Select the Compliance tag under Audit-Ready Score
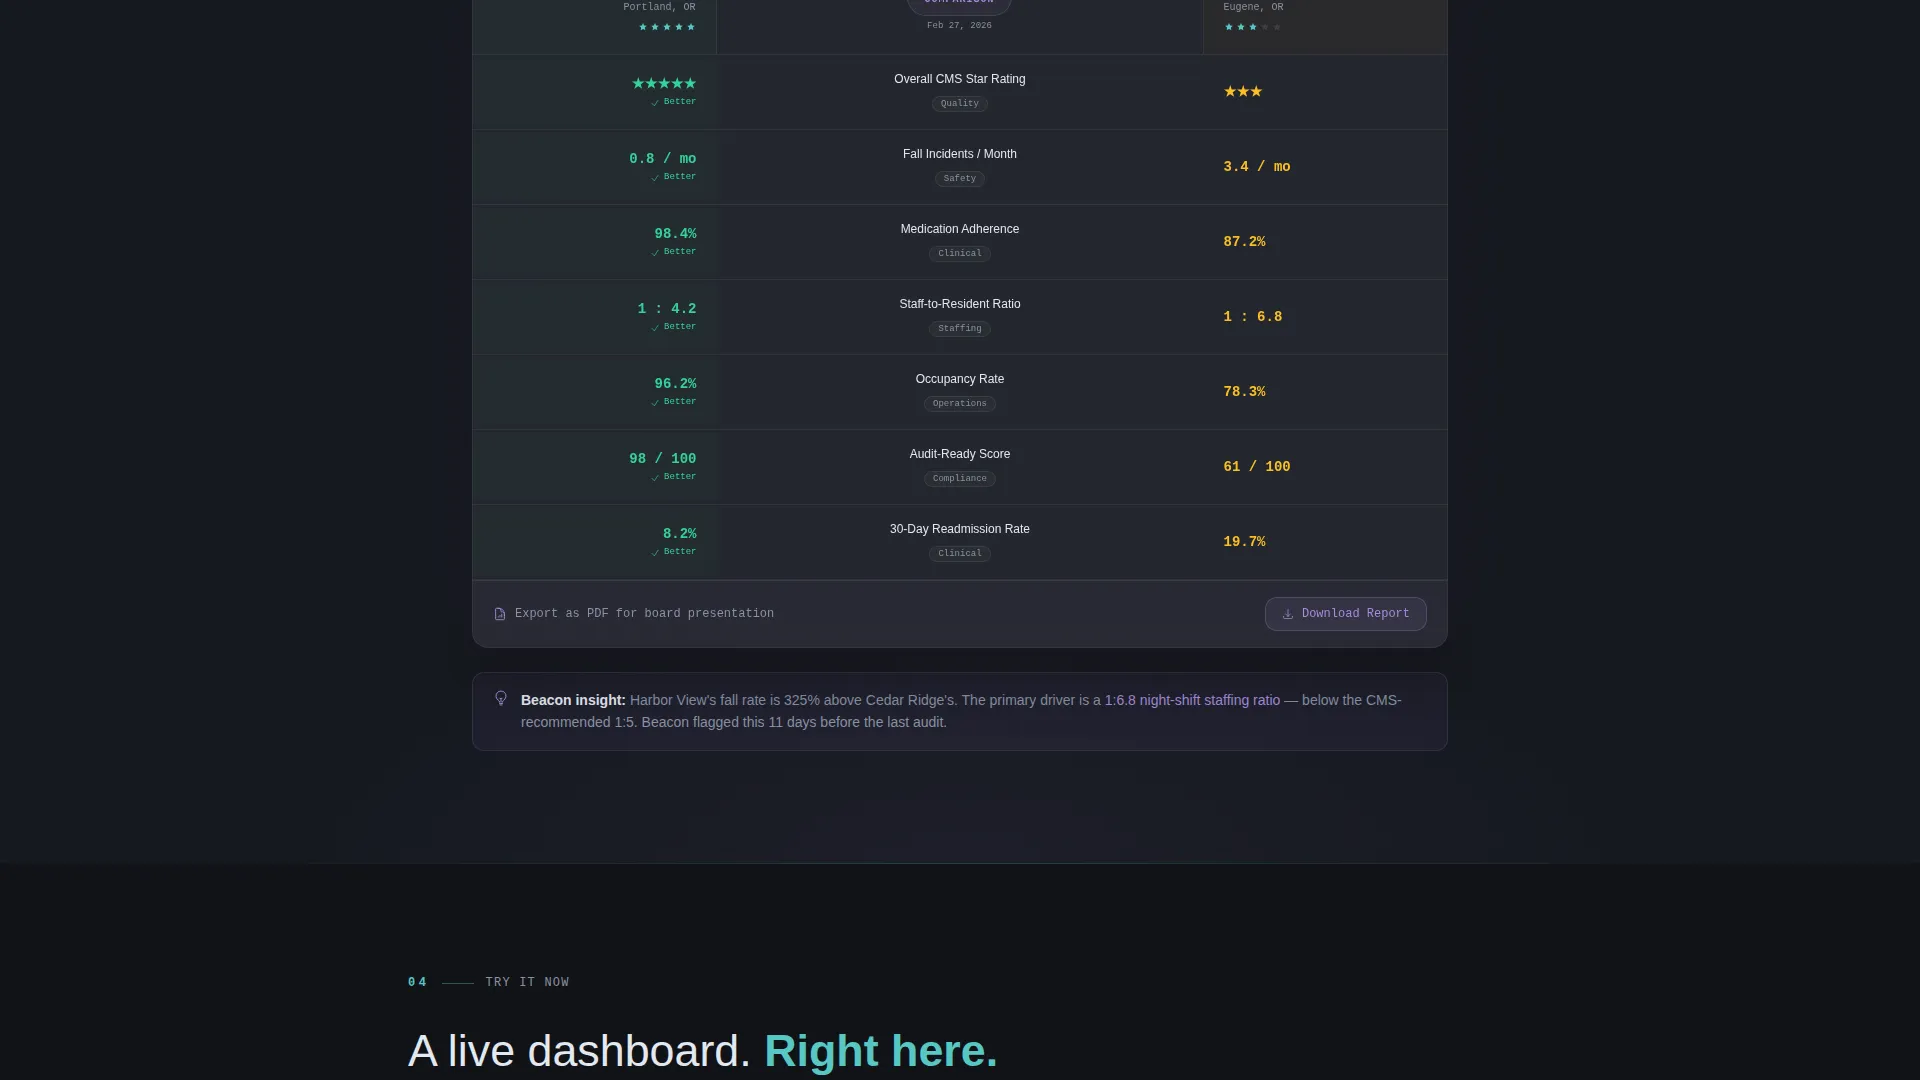The width and height of the screenshot is (1920, 1080). (959, 479)
